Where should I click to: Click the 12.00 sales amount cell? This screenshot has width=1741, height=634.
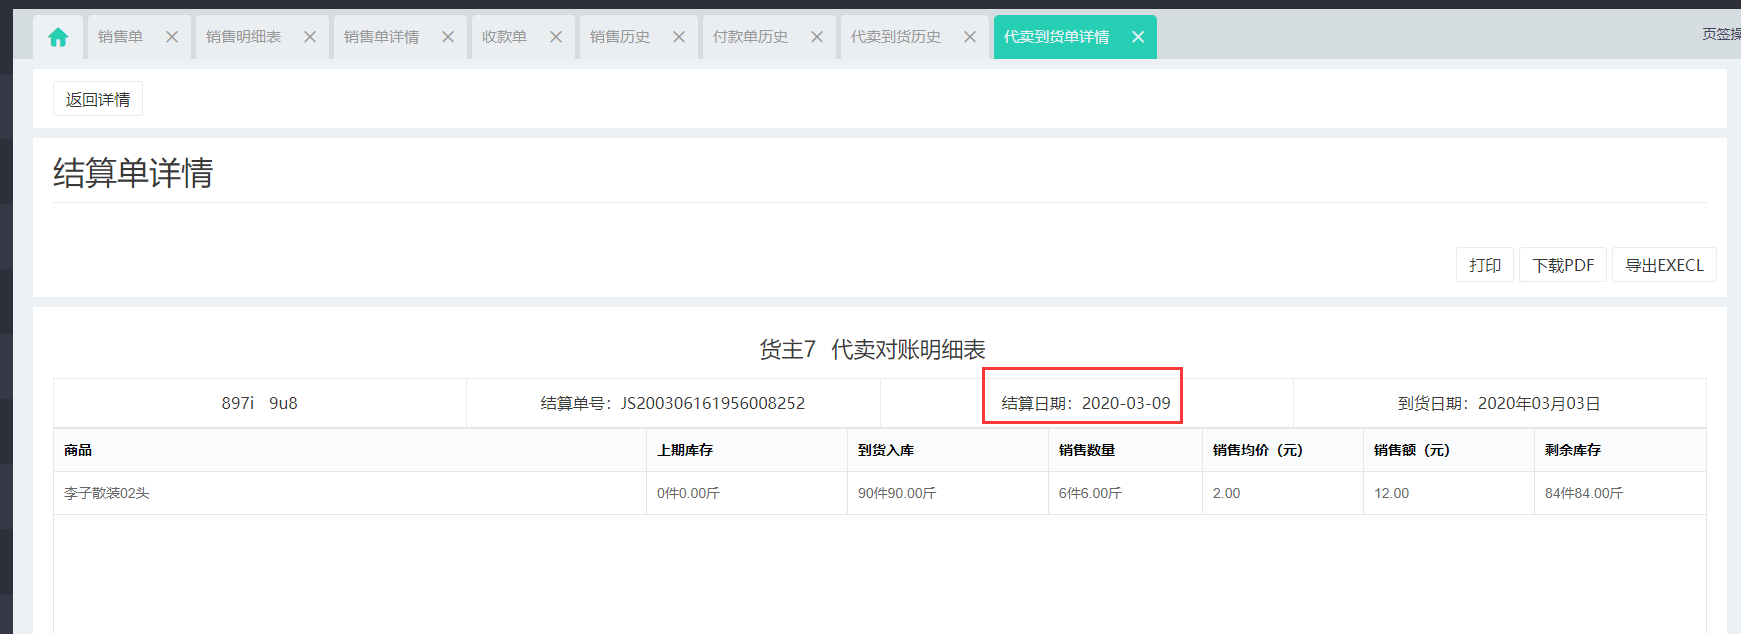1449,493
